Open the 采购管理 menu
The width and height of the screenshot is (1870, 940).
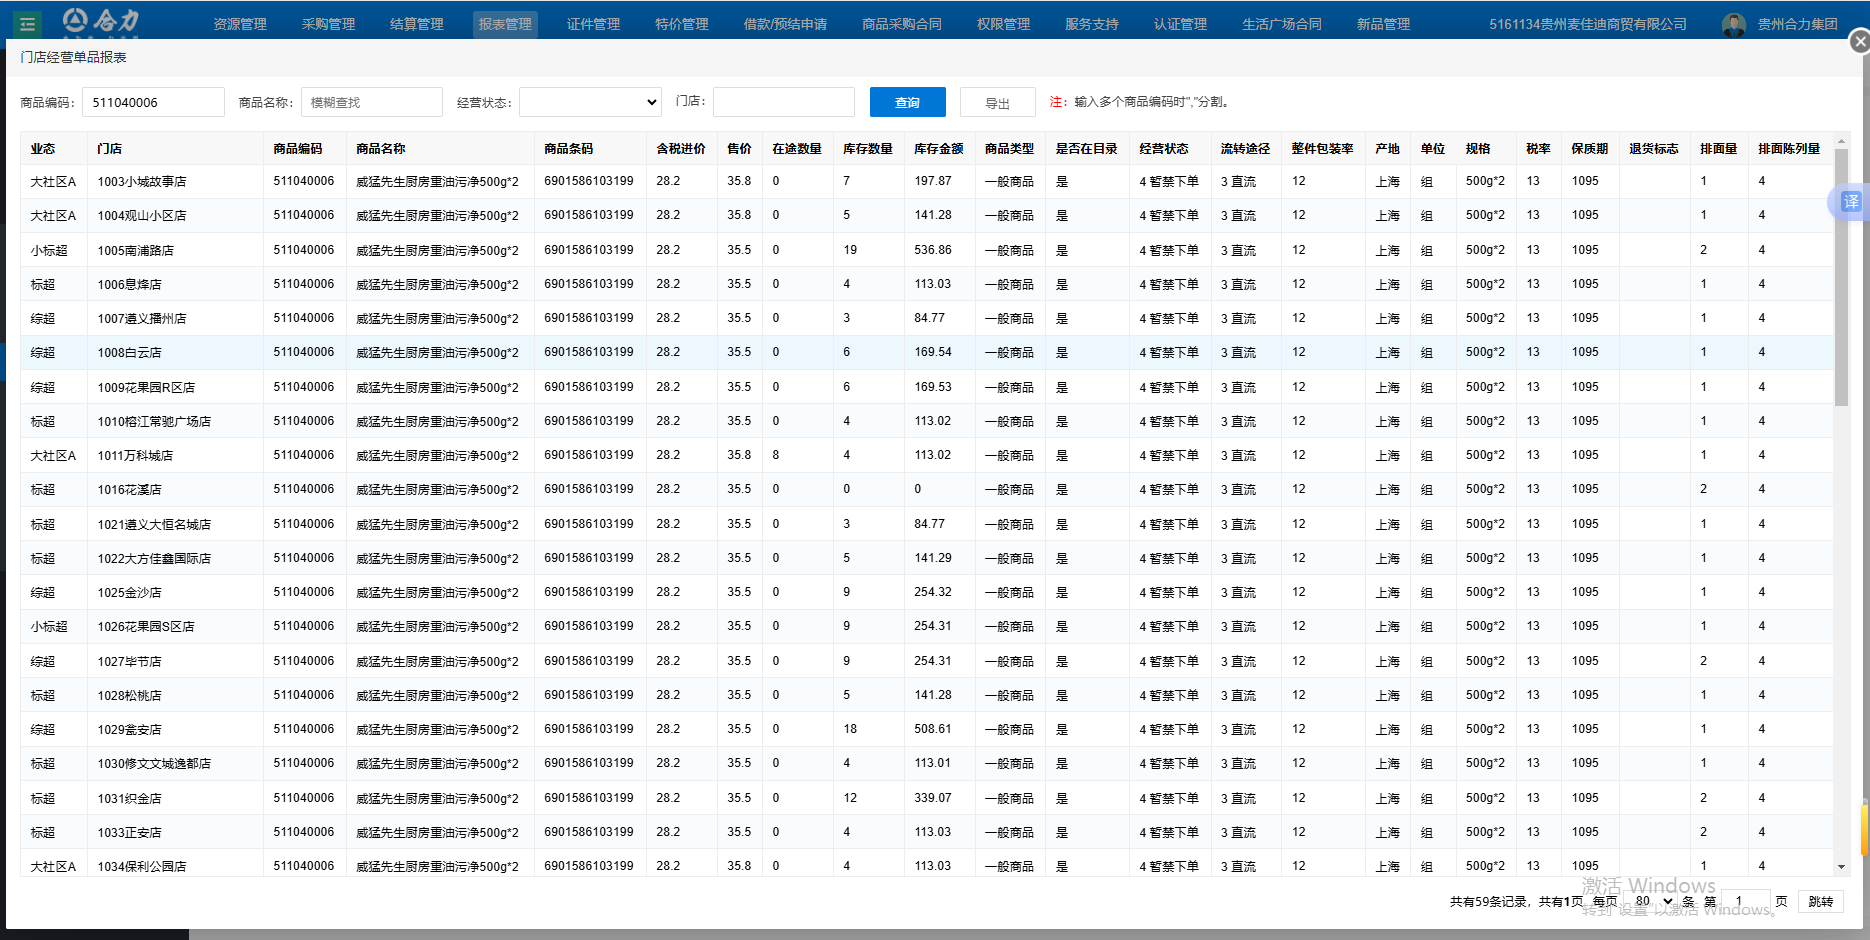(x=328, y=24)
